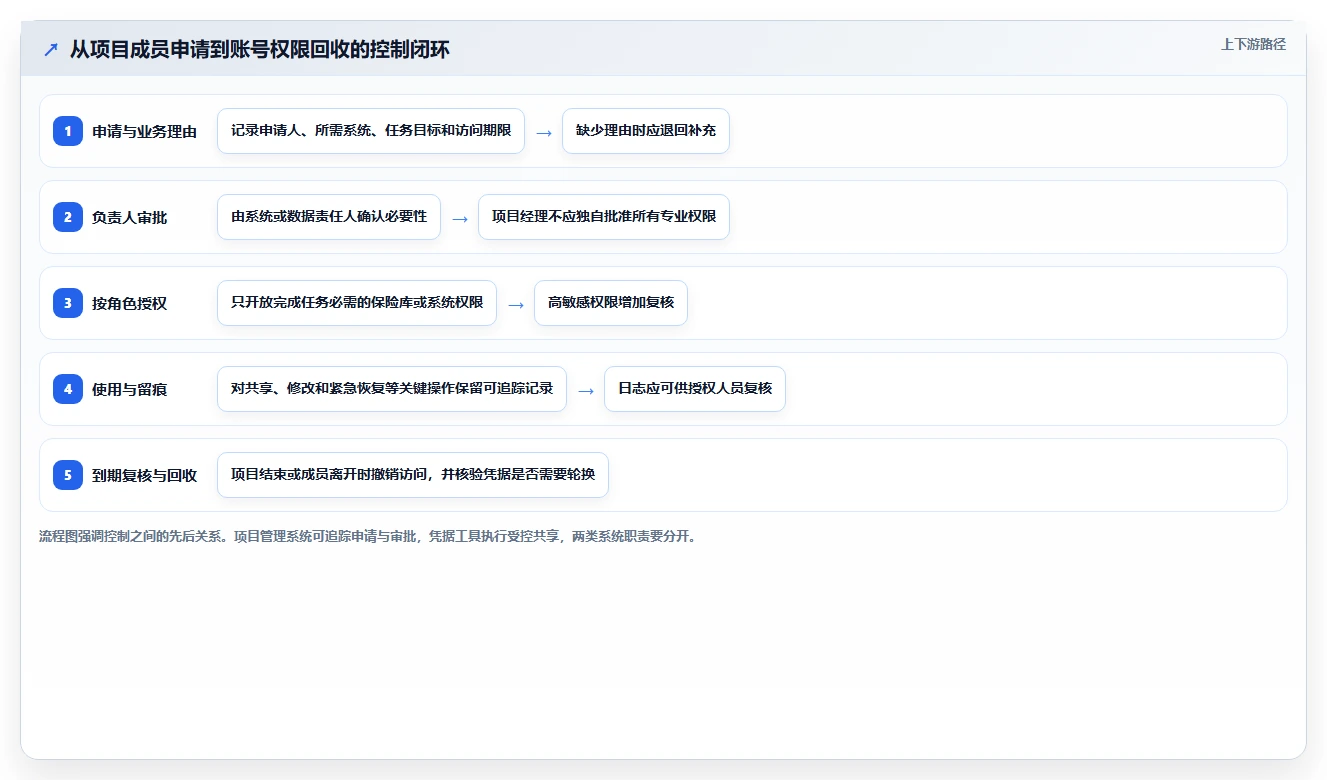Select the 到期复核与回收 step label
Screen dimensions: 1327x780
point(144,476)
